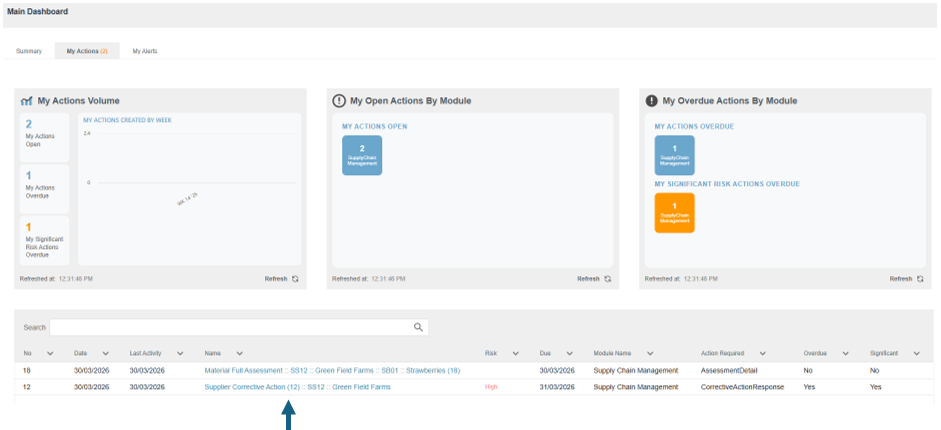
Task: Click the My Open Actions By Module exclamation icon
Action: 338,101
